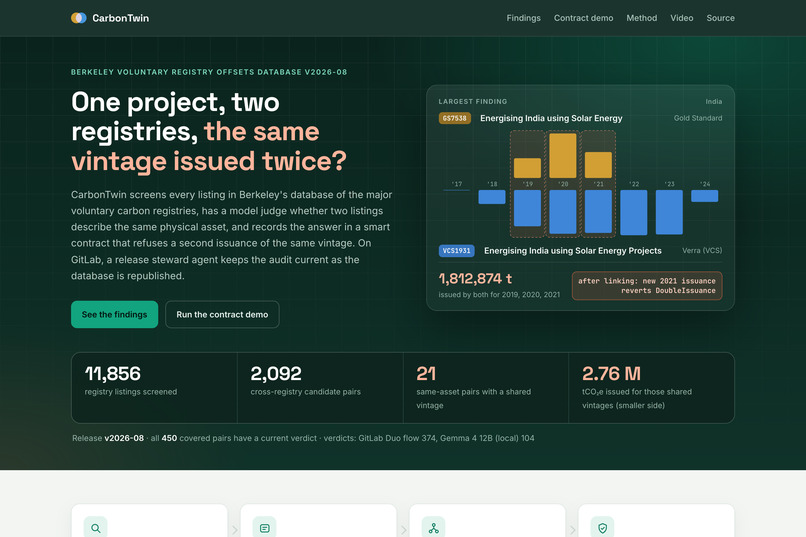
Task: Click the '21' same-asset pairs stat
Action: click(x=426, y=374)
